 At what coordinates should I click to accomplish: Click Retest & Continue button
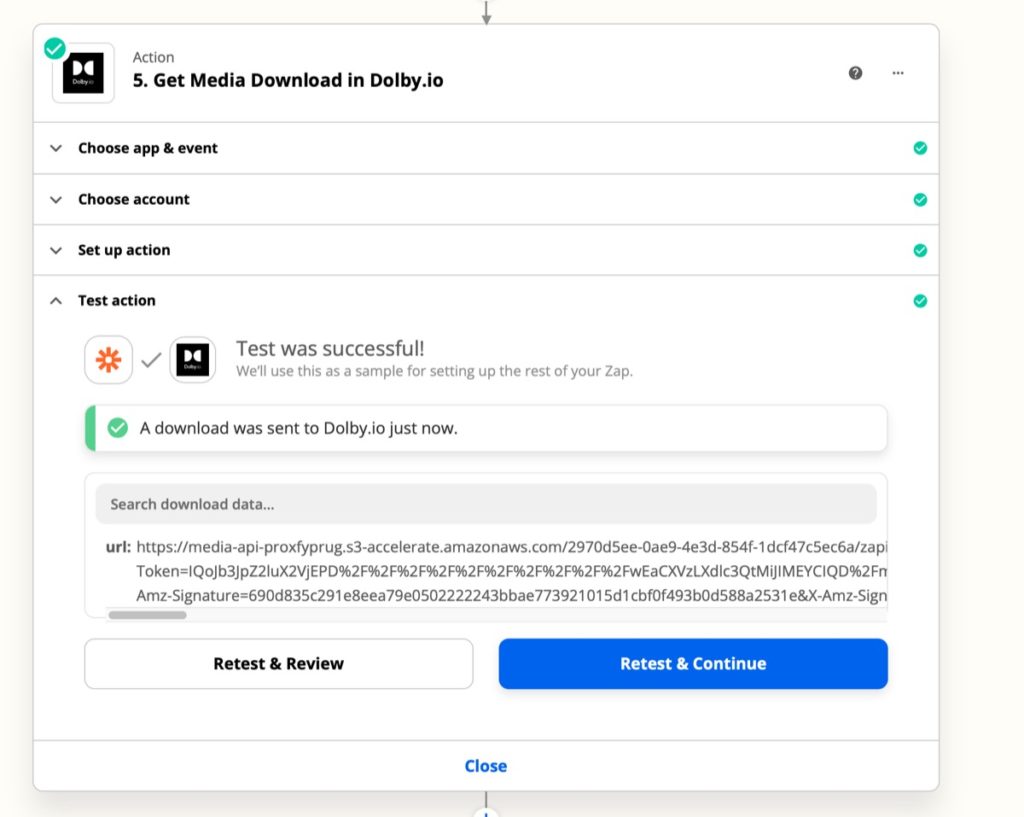(693, 664)
